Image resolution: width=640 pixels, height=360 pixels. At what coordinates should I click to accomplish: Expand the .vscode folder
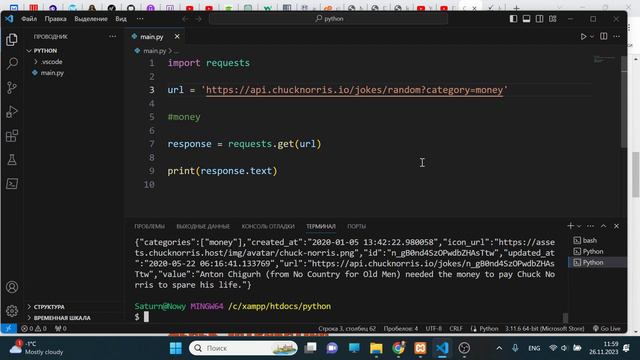[x=51, y=62]
